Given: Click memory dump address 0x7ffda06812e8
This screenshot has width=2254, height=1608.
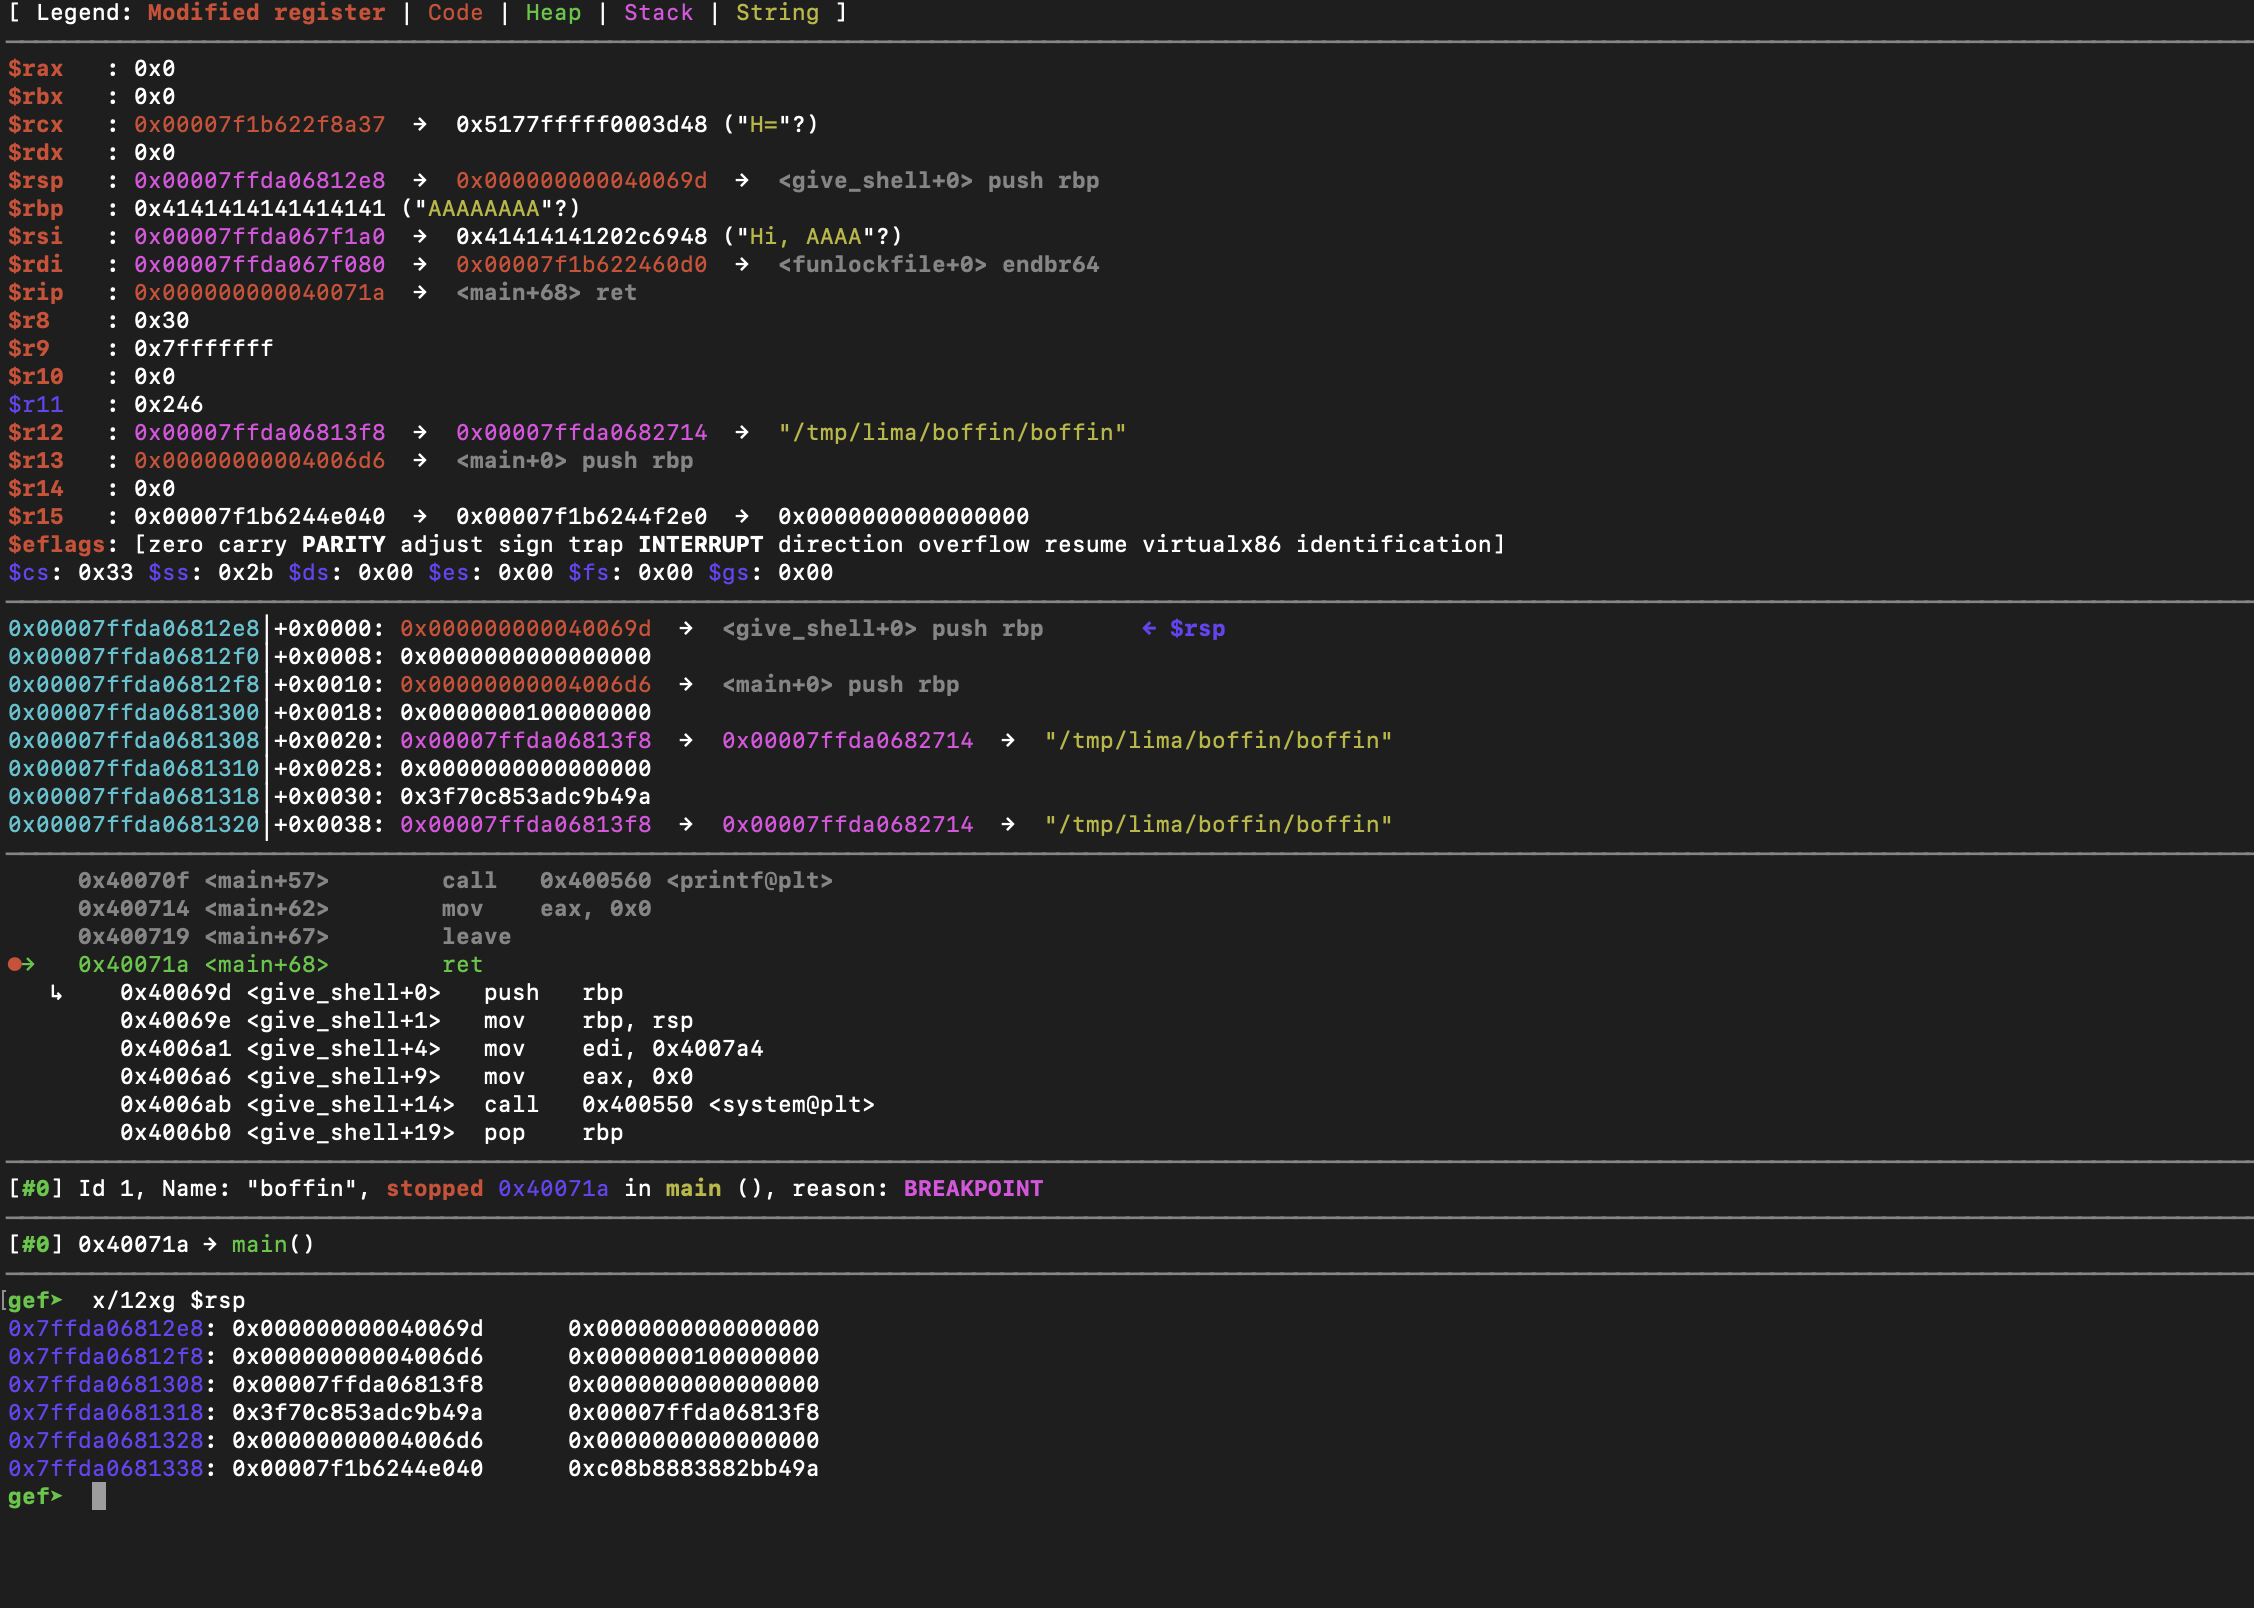Looking at the screenshot, I should [106, 1329].
